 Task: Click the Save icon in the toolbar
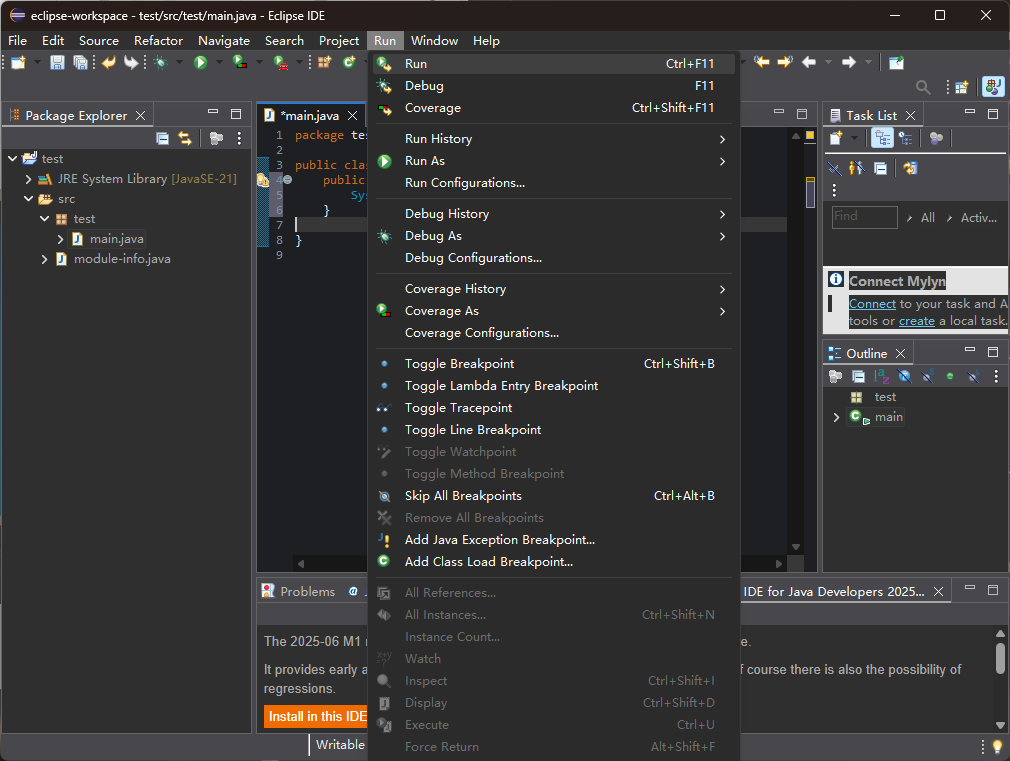(57, 62)
